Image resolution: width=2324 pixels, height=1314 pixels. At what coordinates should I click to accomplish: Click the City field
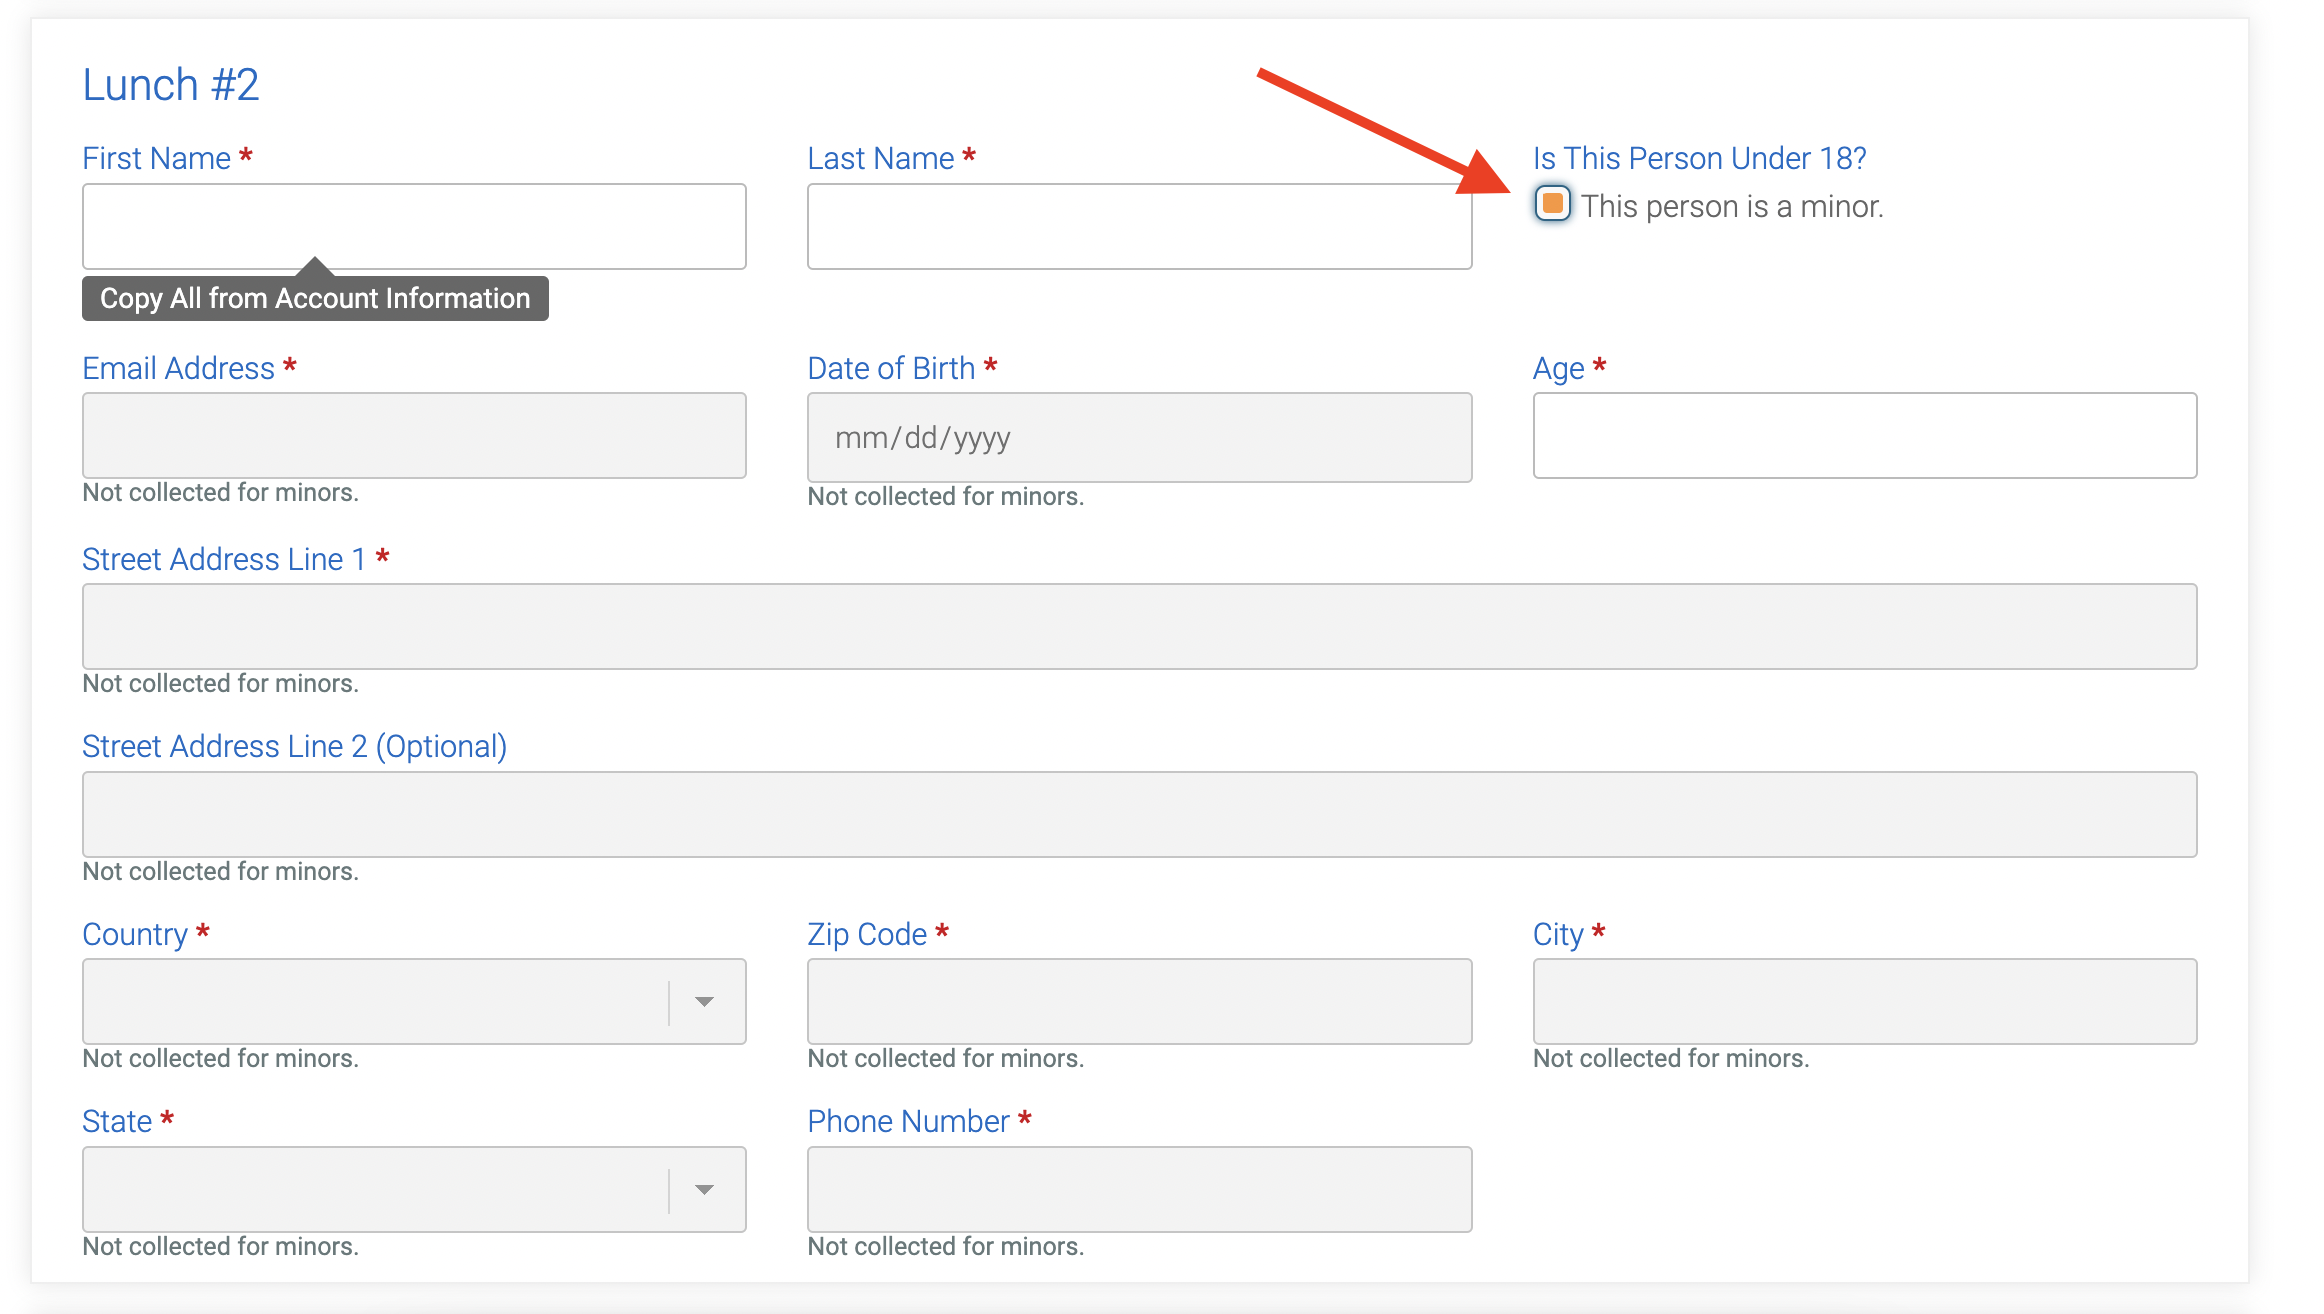[x=1864, y=1002]
